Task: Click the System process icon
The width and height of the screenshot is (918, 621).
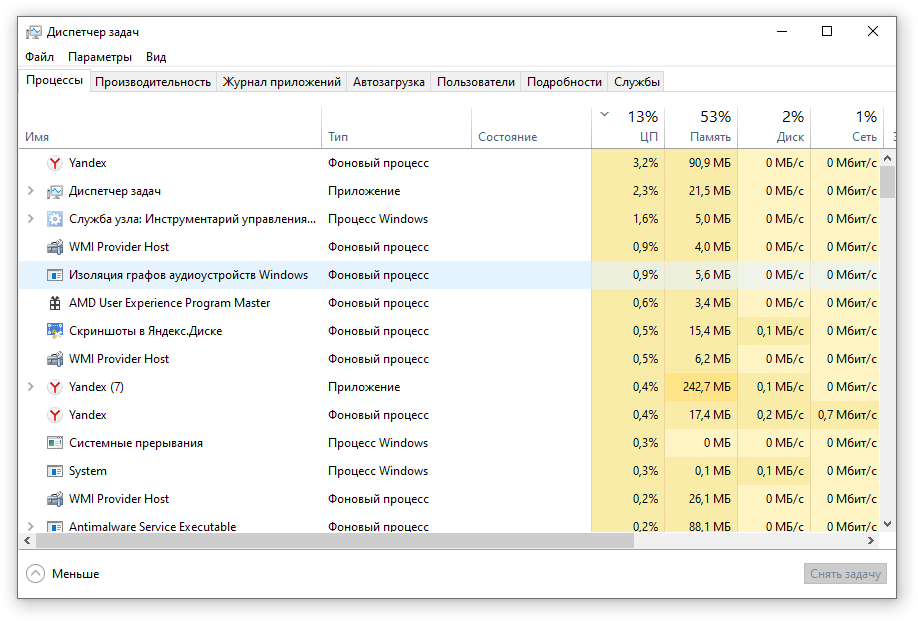Action: [x=55, y=471]
